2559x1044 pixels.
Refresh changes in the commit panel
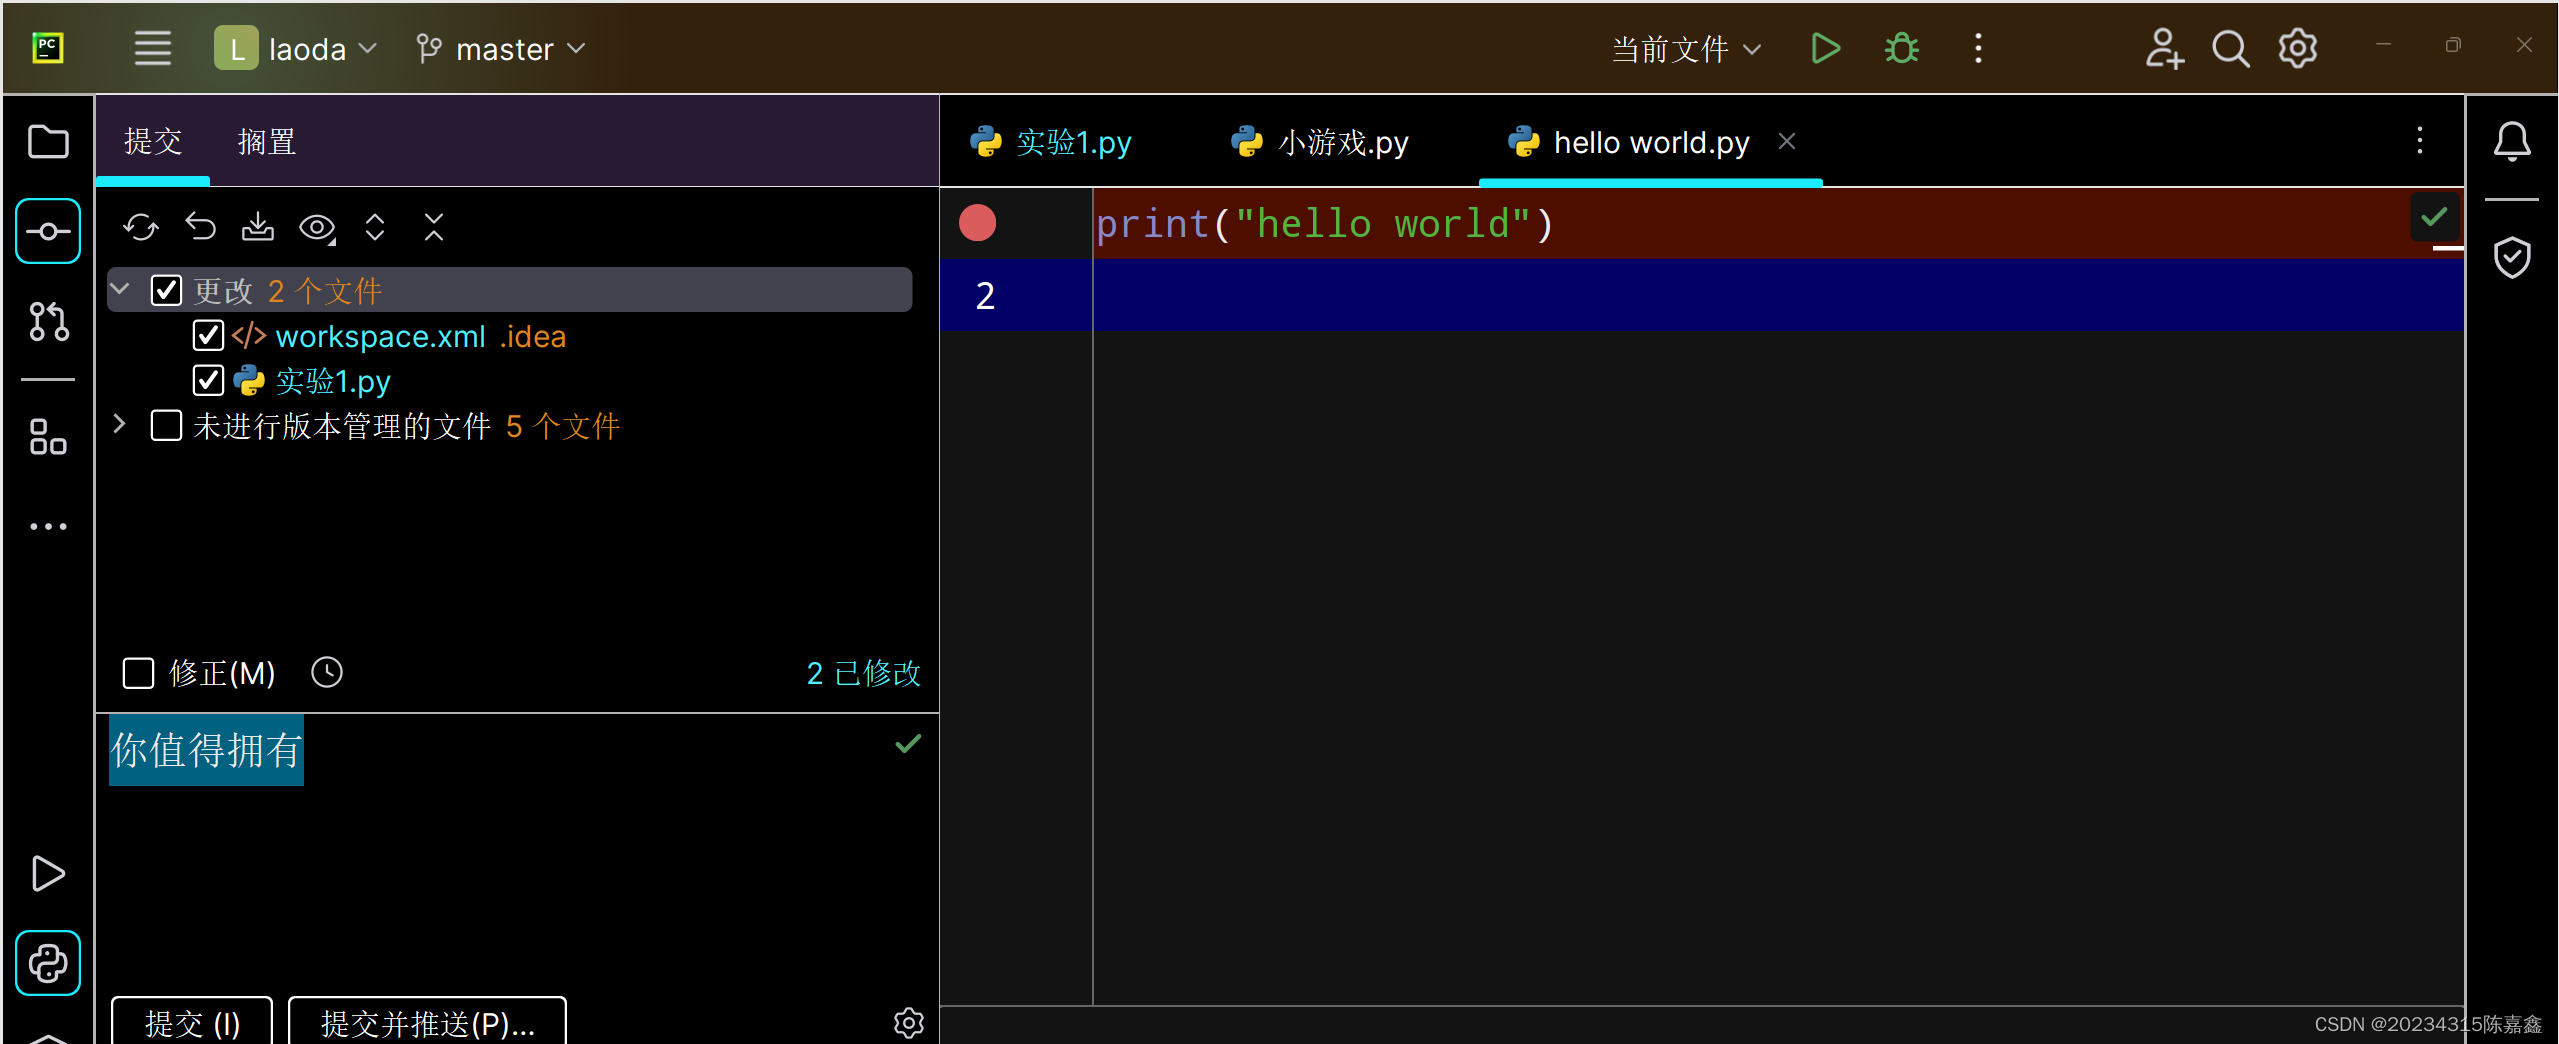141,227
